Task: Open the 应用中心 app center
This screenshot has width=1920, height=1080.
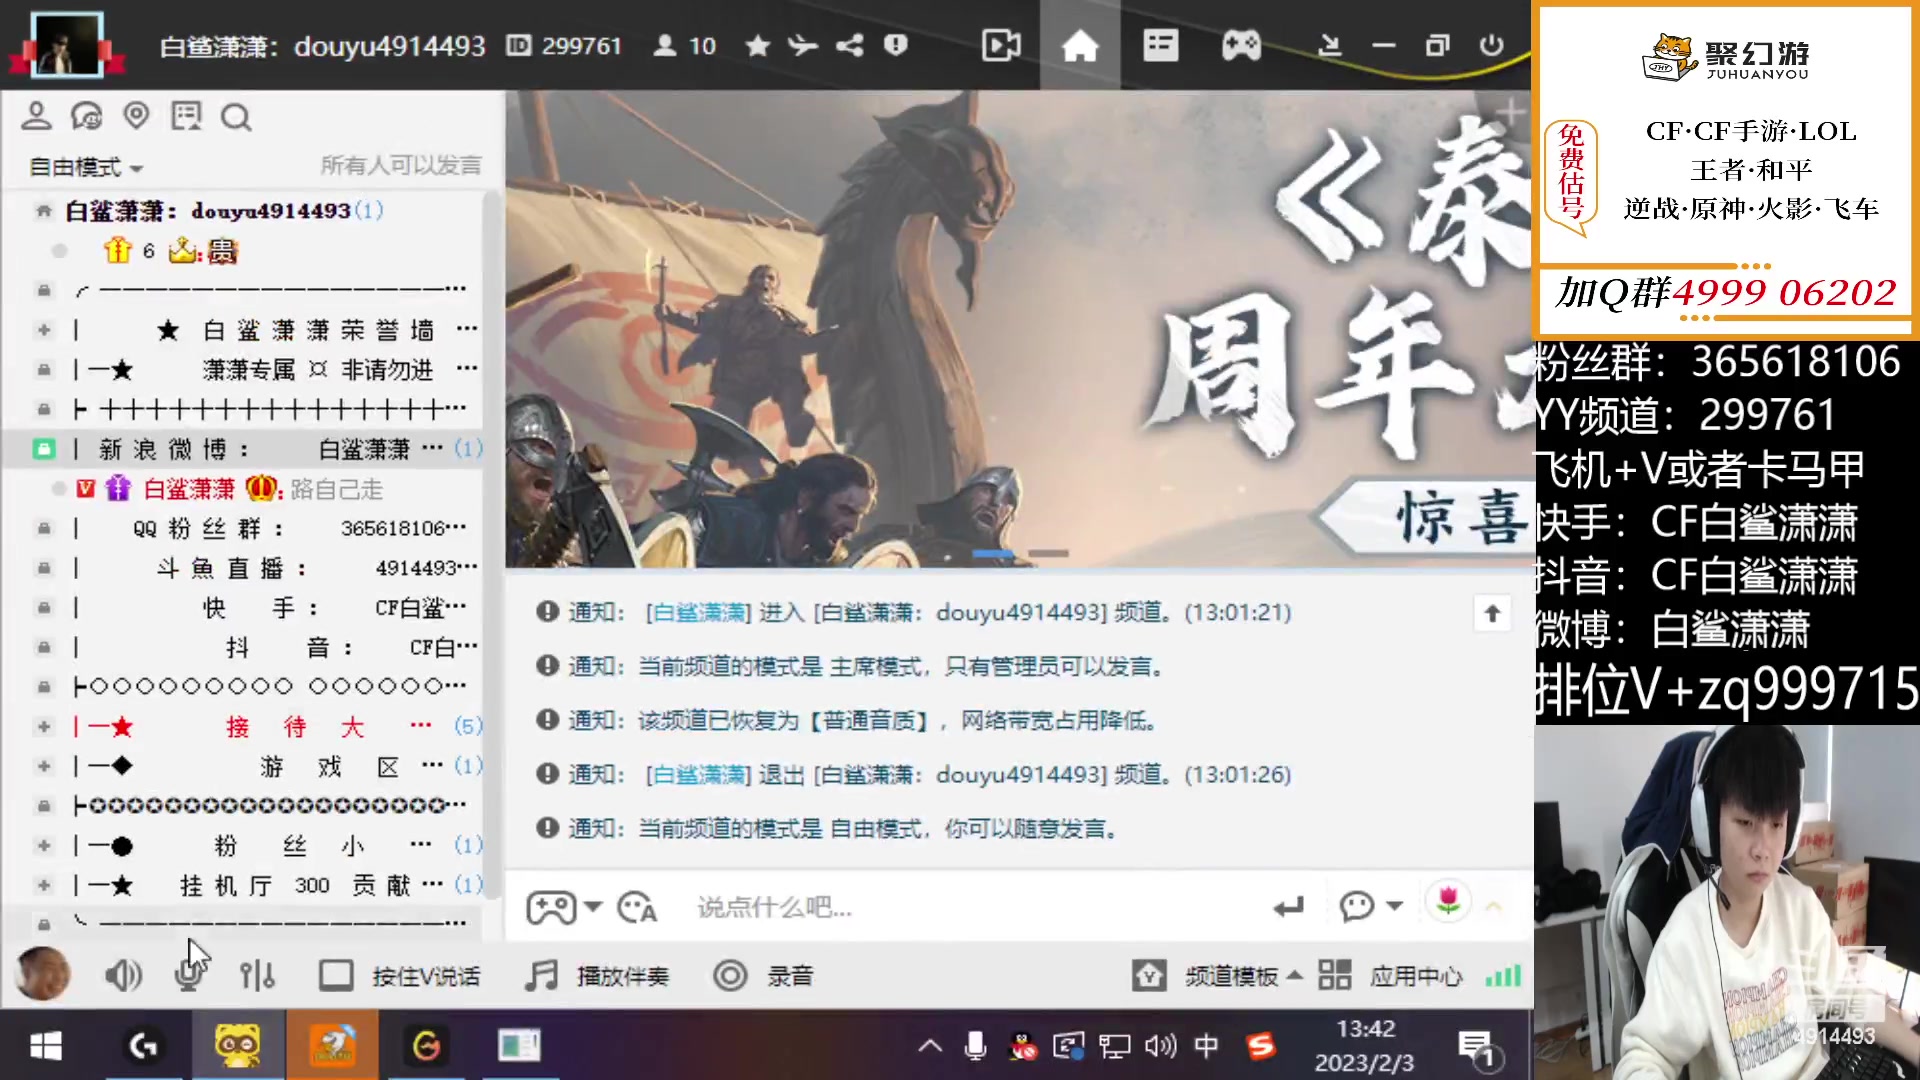Action: (1390, 975)
